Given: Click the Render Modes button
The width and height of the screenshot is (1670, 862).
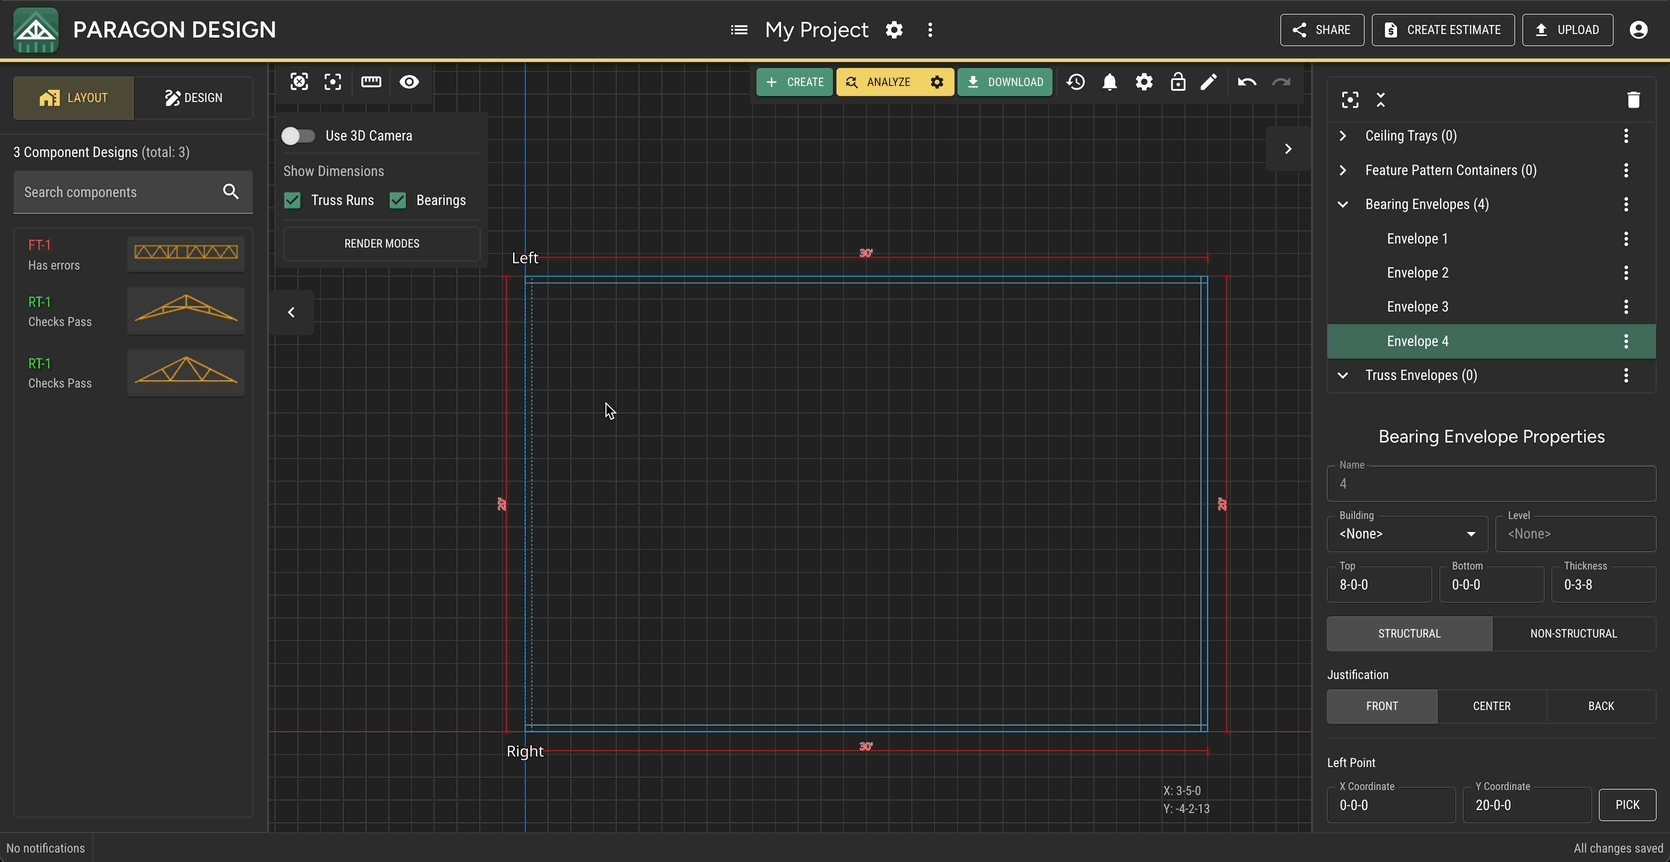Looking at the screenshot, I should coord(382,243).
